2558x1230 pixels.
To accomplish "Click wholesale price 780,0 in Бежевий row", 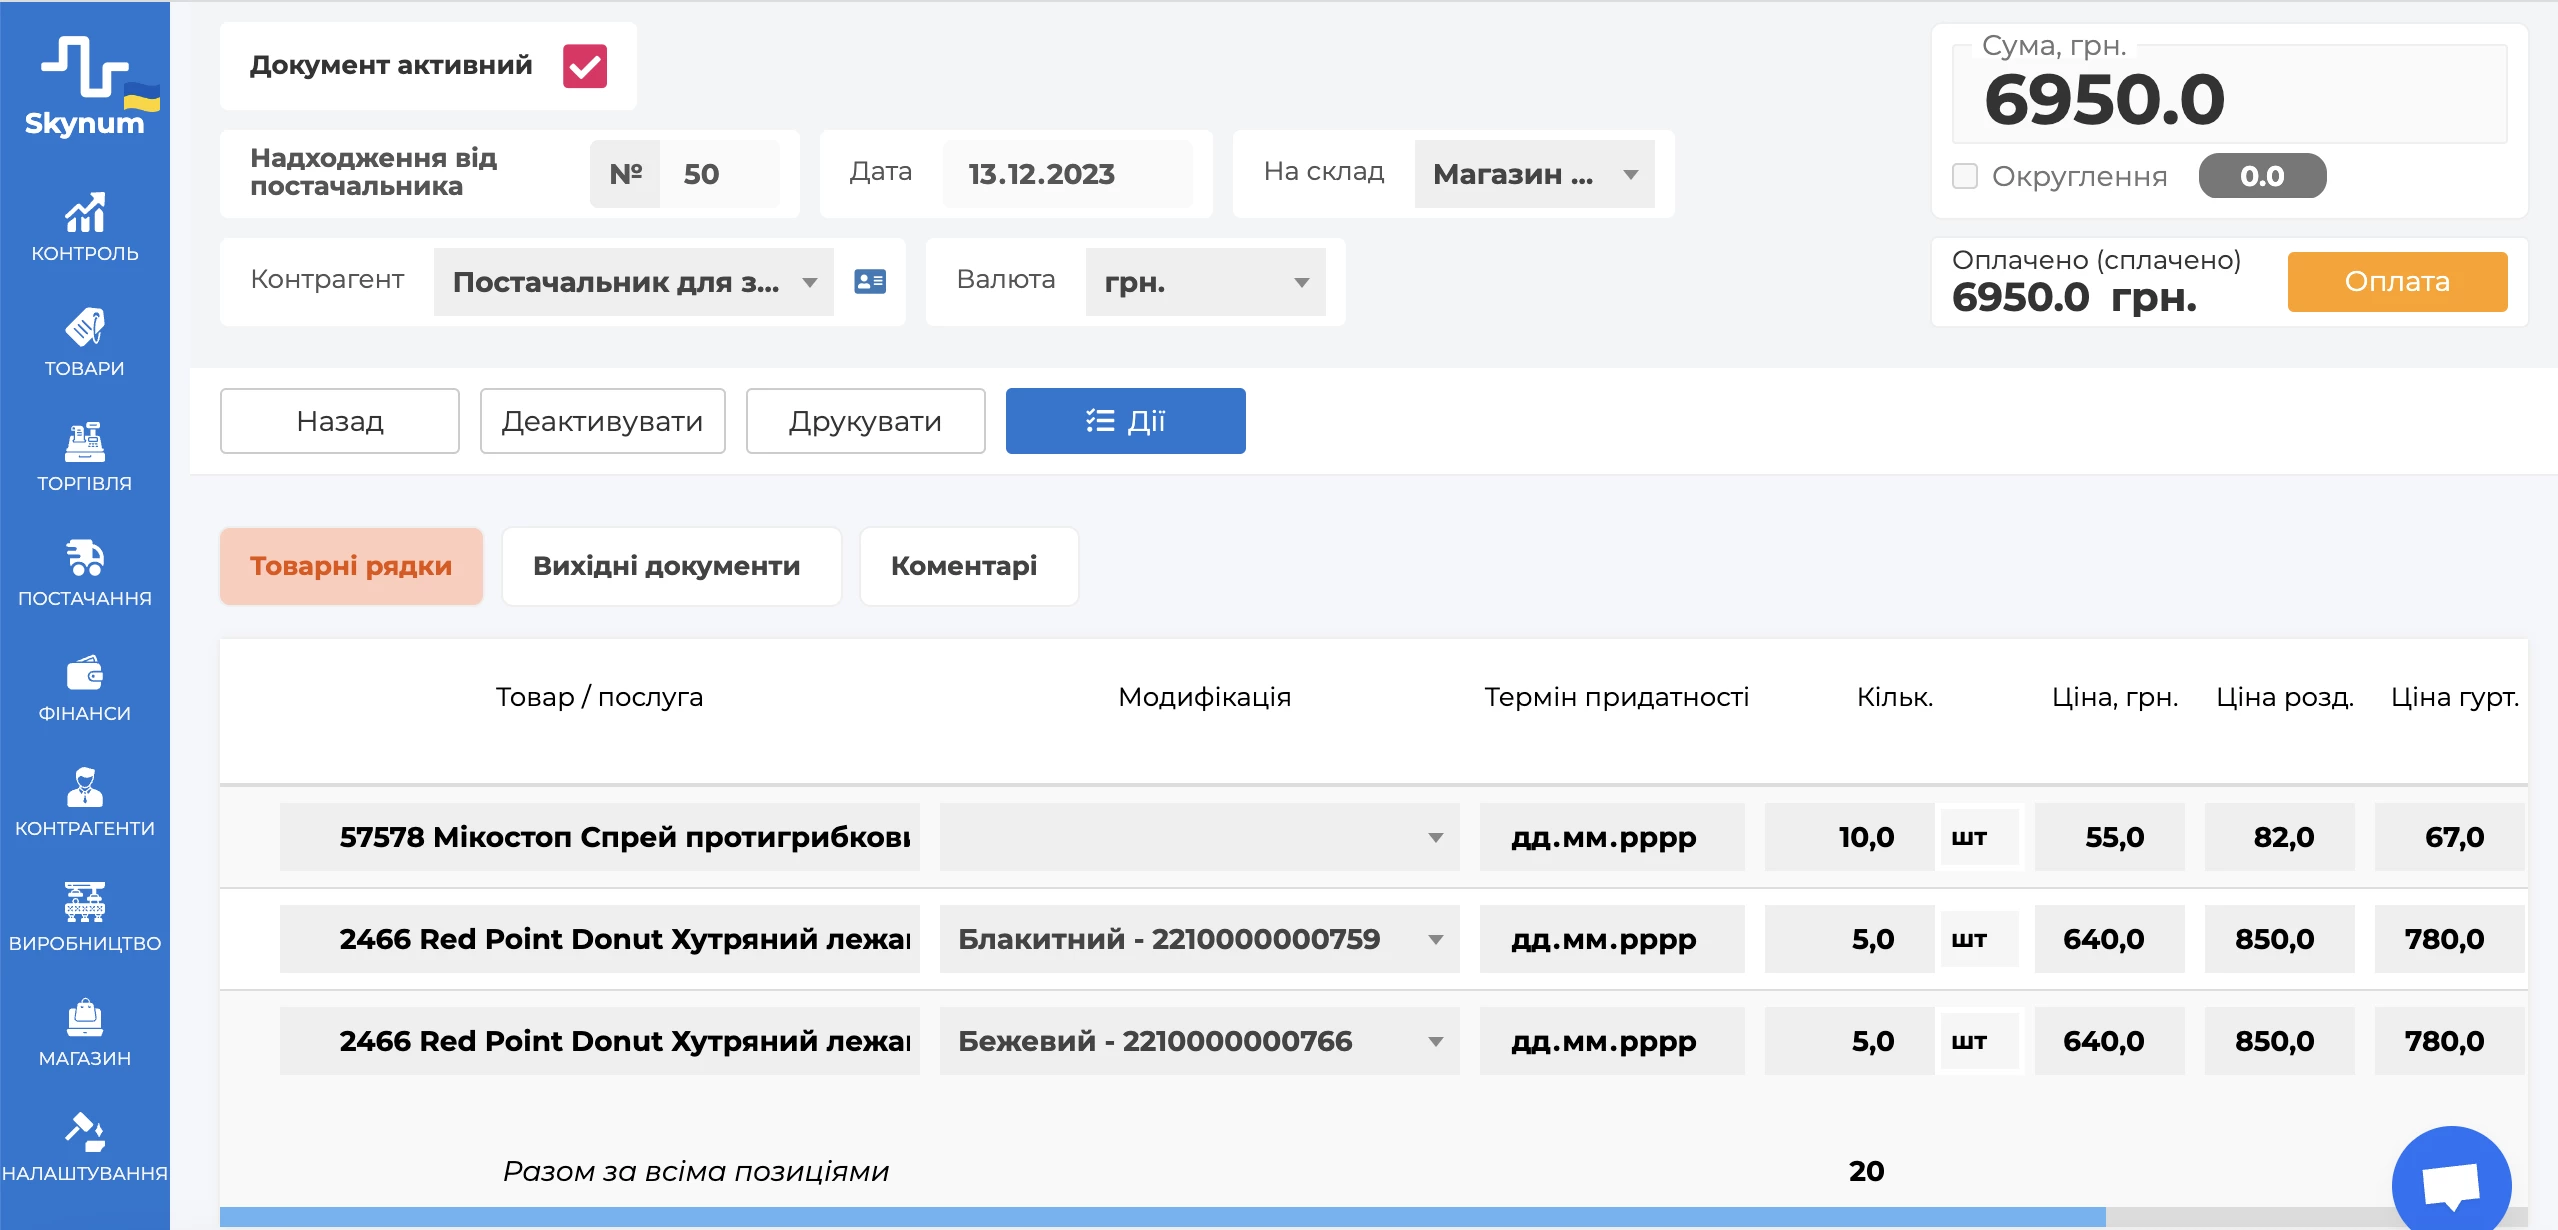I will coord(2449,1041).
